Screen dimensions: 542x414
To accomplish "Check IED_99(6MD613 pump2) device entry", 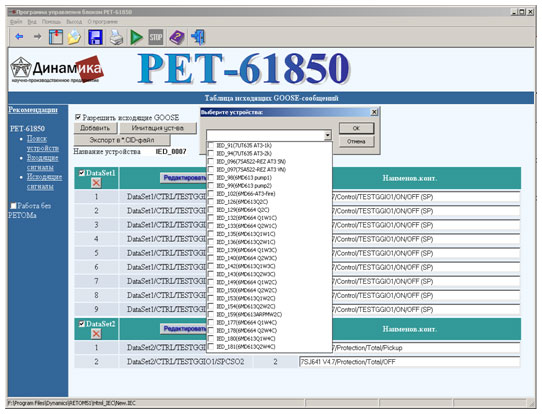I will 211,186.
